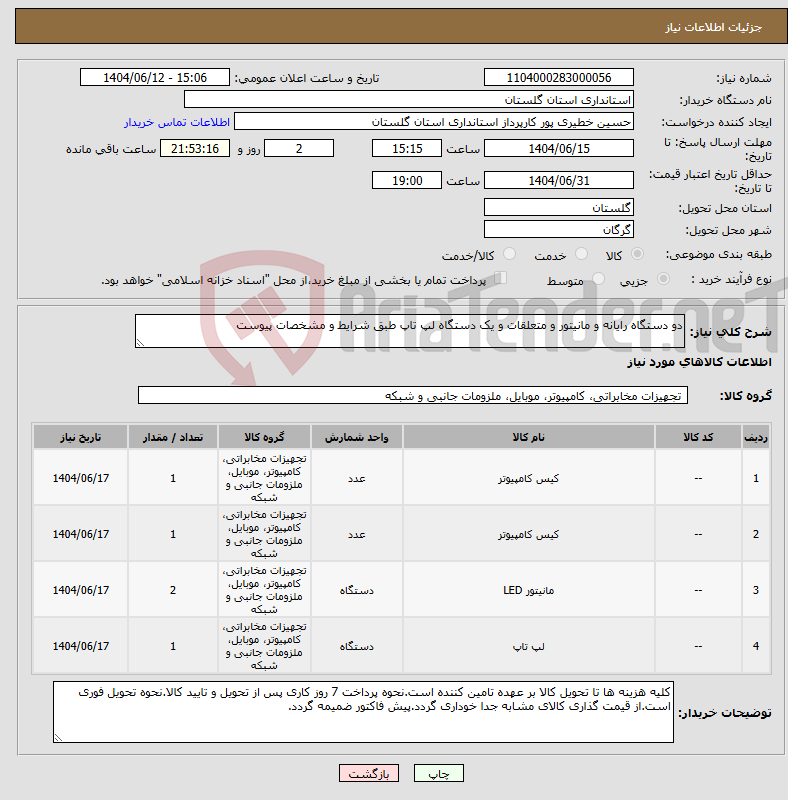Click the کد کالا column header
788x800 pixels.
[x=698, y=437]
